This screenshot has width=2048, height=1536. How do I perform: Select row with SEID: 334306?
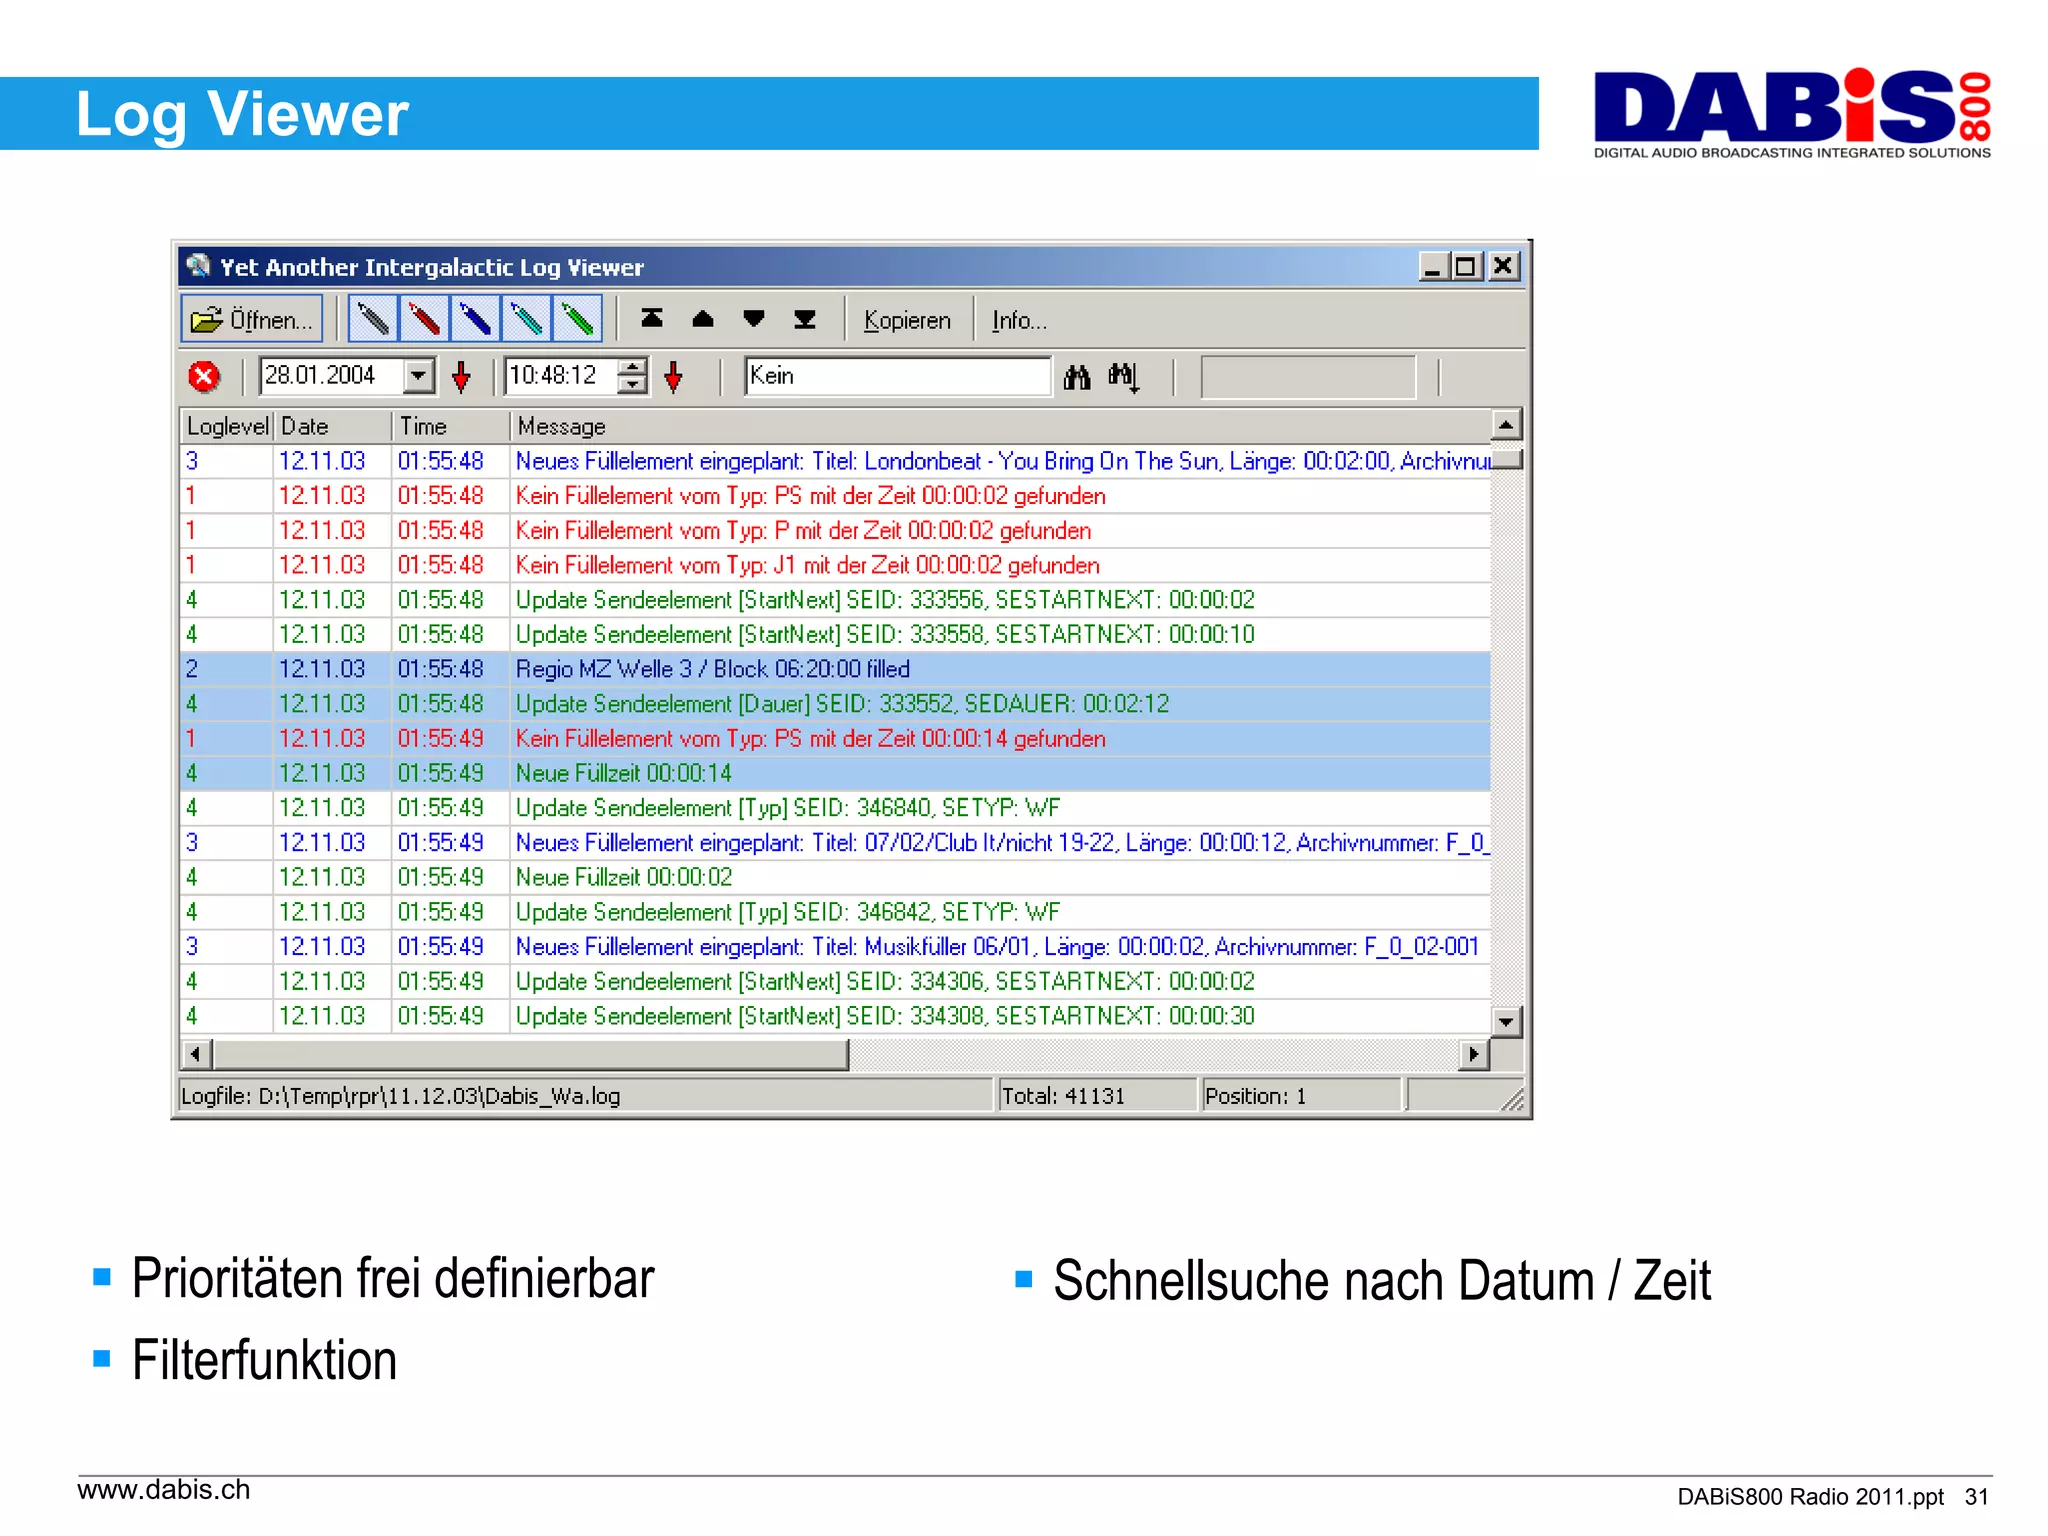coord(835,981)
